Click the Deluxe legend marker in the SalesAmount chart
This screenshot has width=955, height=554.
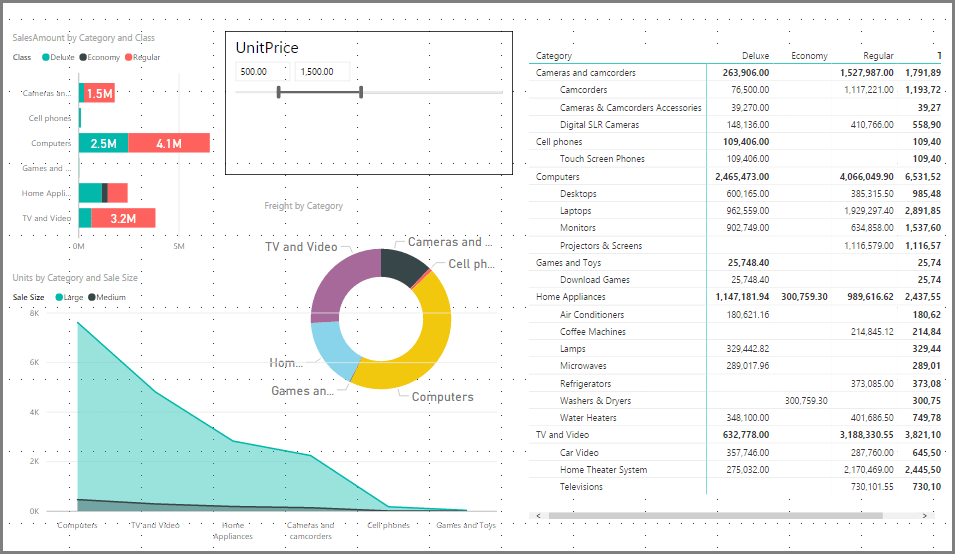(46, 57)
